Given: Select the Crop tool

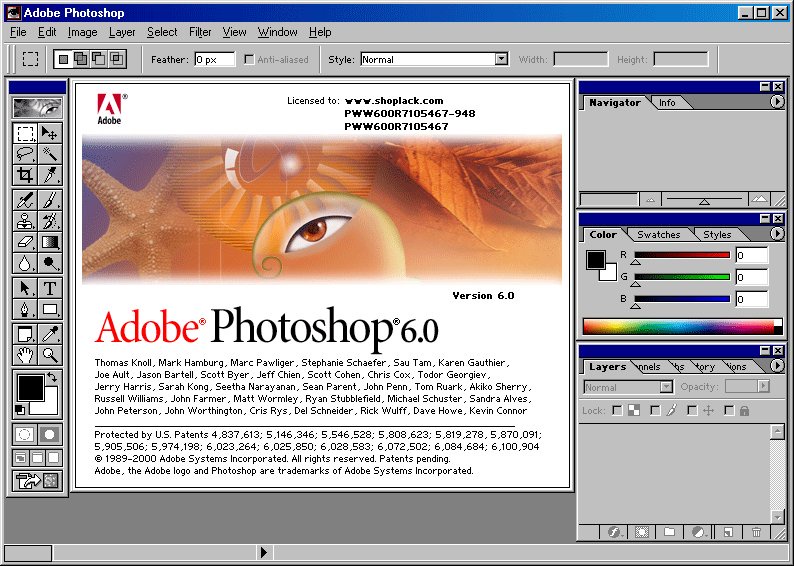Looking at the screenshot, I should click(x=25, y=175).
